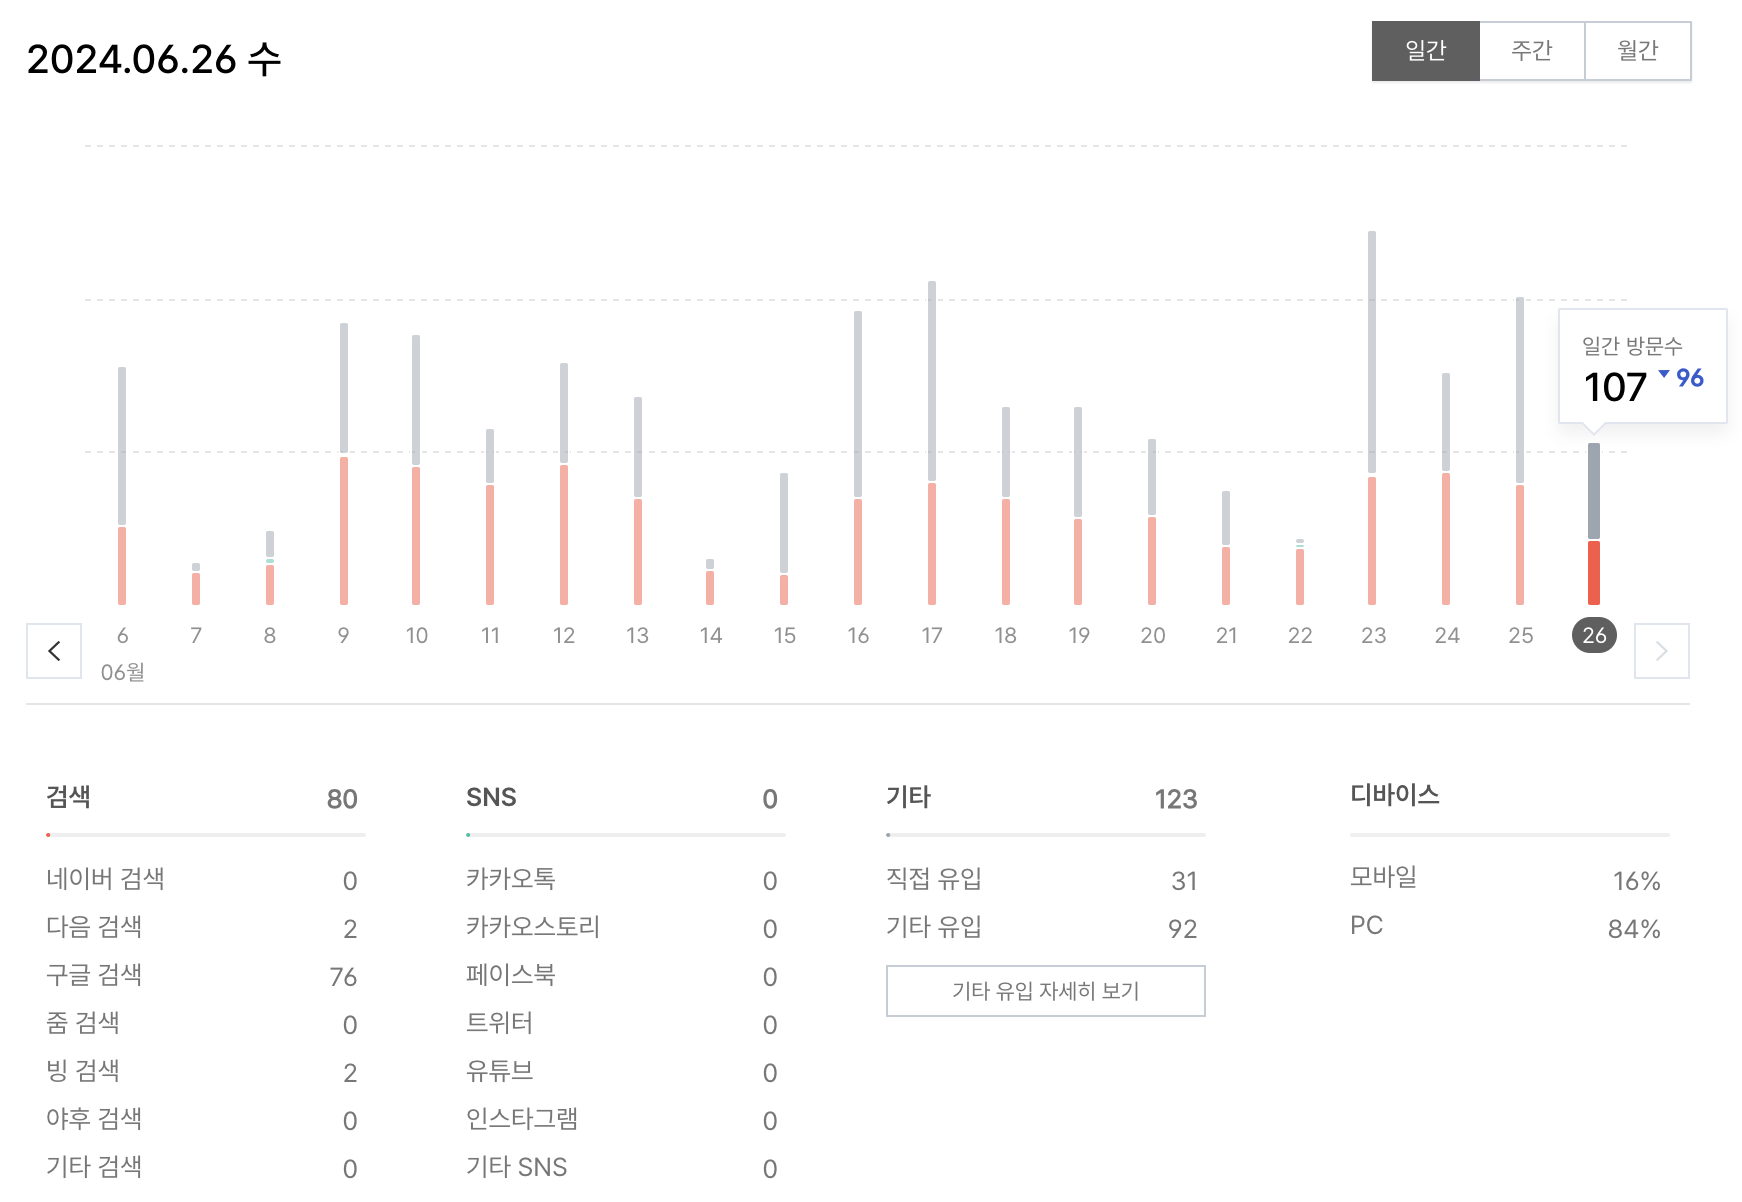This screenshot has width=1742, height=1202.
Task: Click the 다음 검색 row
Action: [205, 927]
